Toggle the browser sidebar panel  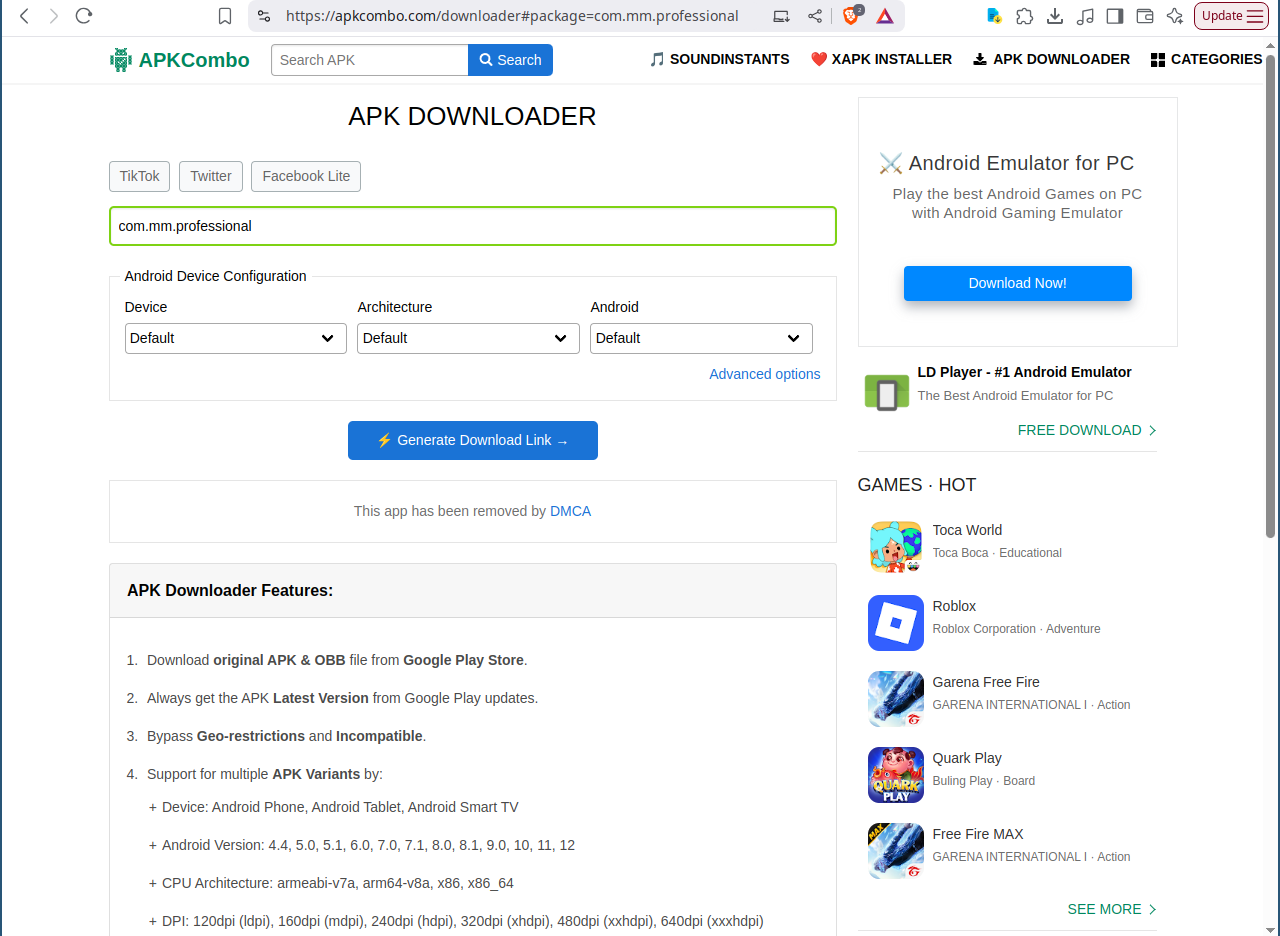1115,16
